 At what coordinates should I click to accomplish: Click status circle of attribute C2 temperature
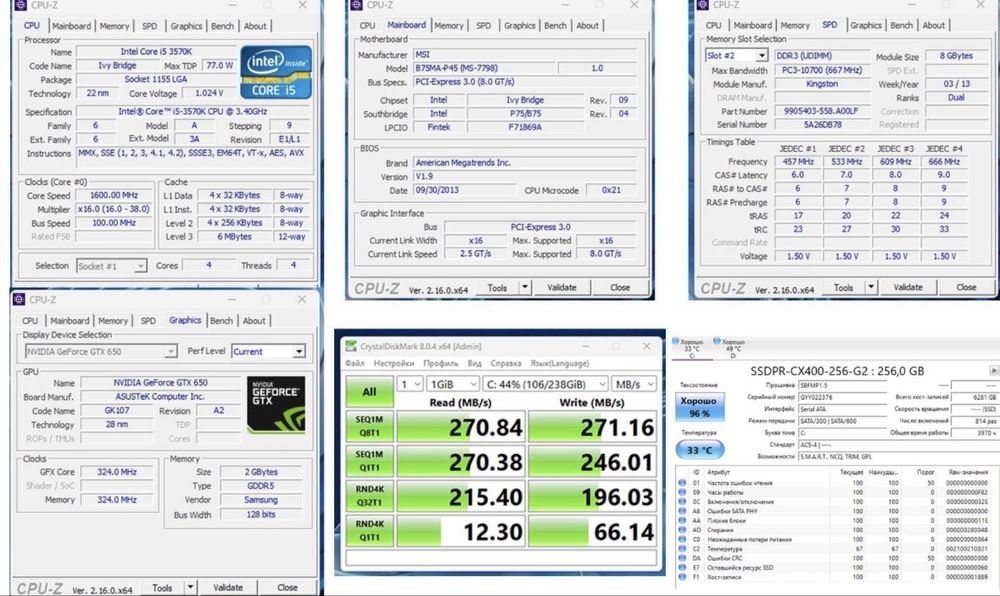(683, 548)
